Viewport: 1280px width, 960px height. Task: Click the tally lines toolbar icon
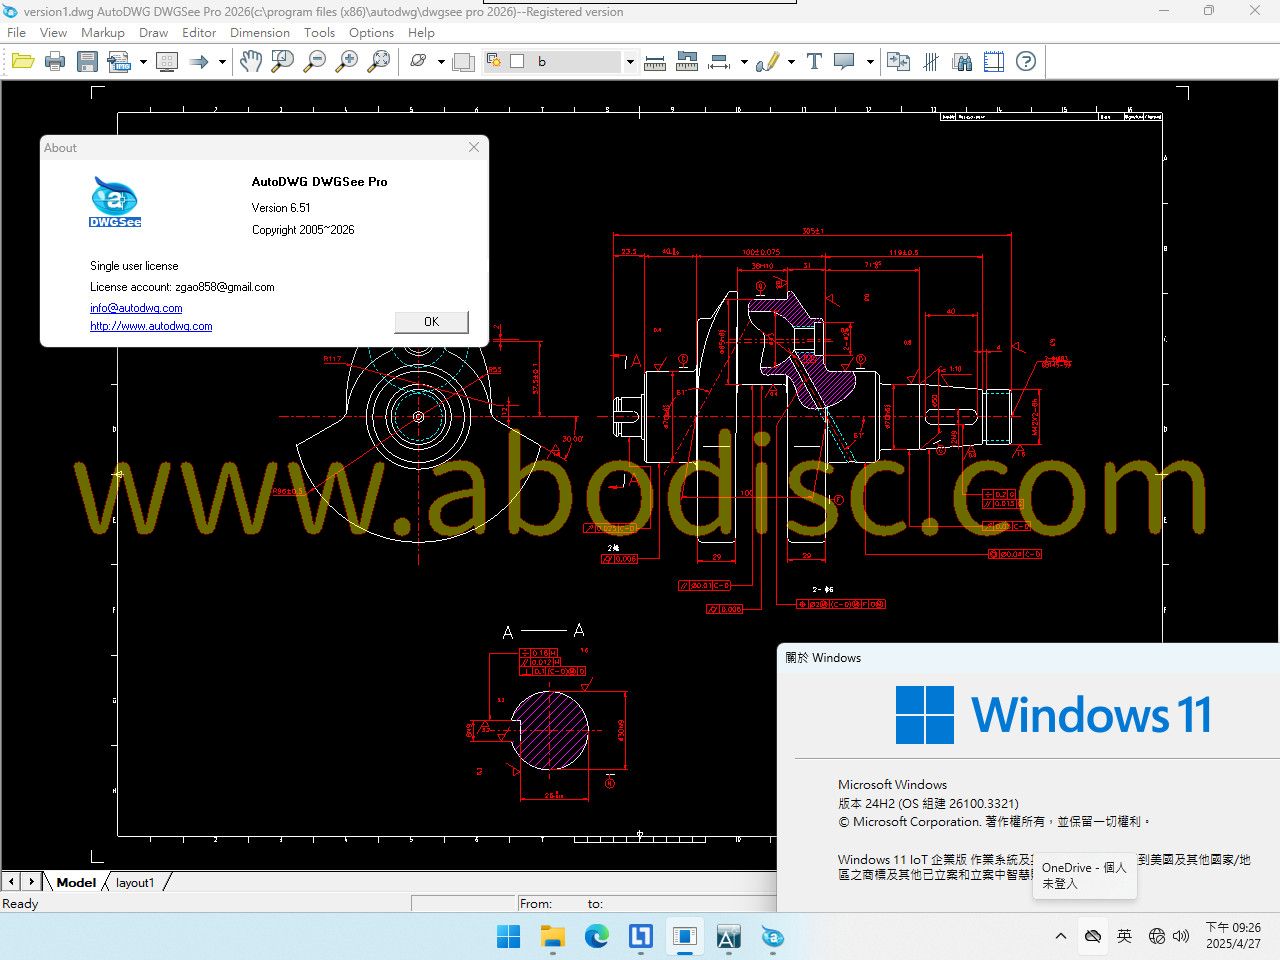pyautogui.click(x=931, y=62)
